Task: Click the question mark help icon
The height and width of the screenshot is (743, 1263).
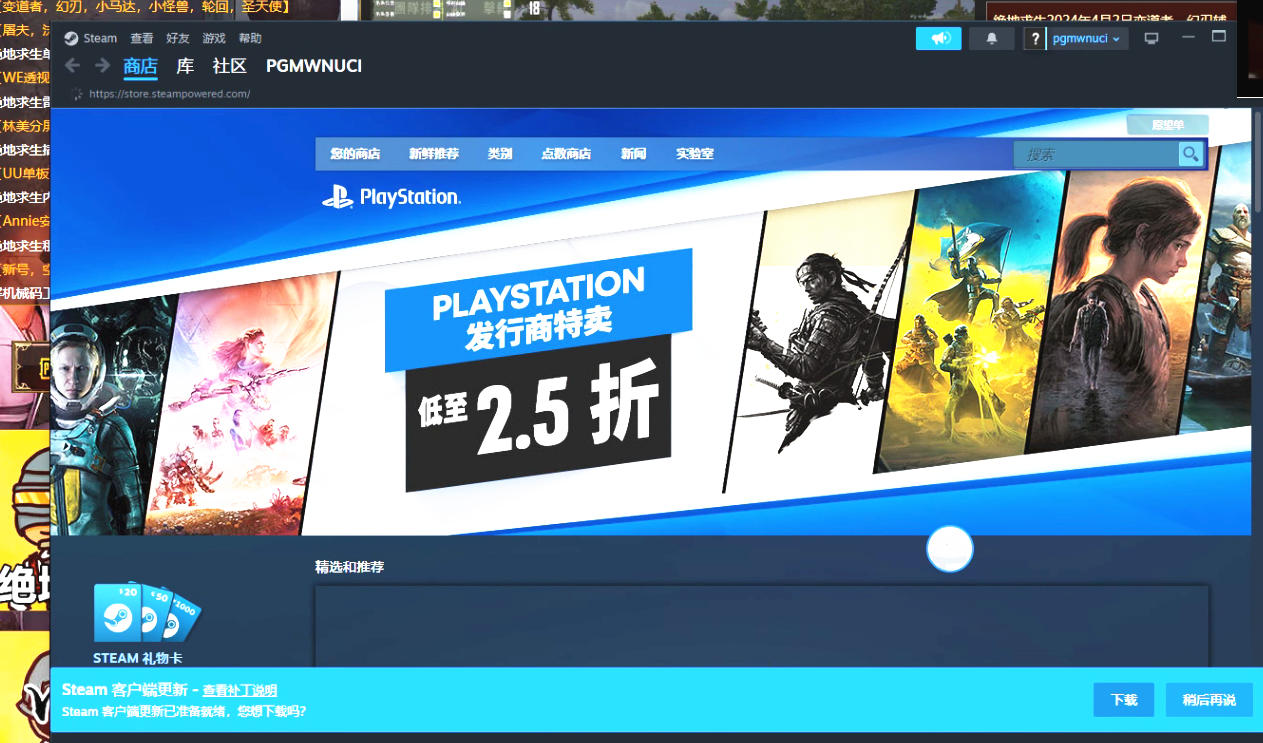Action: pos(1035,38)
